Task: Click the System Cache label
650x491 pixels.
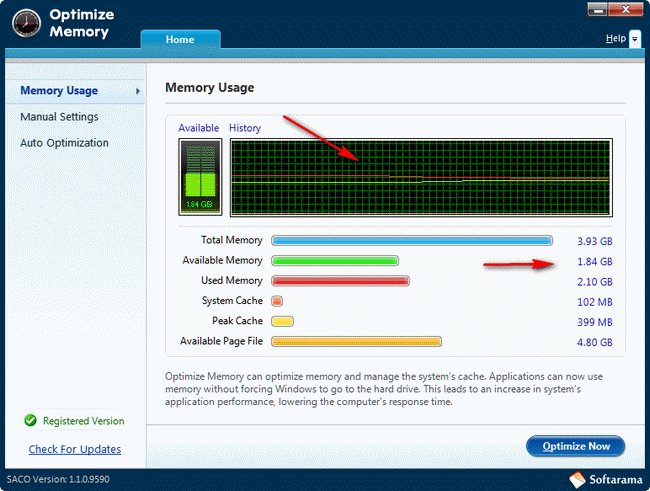Action: (x=232, y=301)
